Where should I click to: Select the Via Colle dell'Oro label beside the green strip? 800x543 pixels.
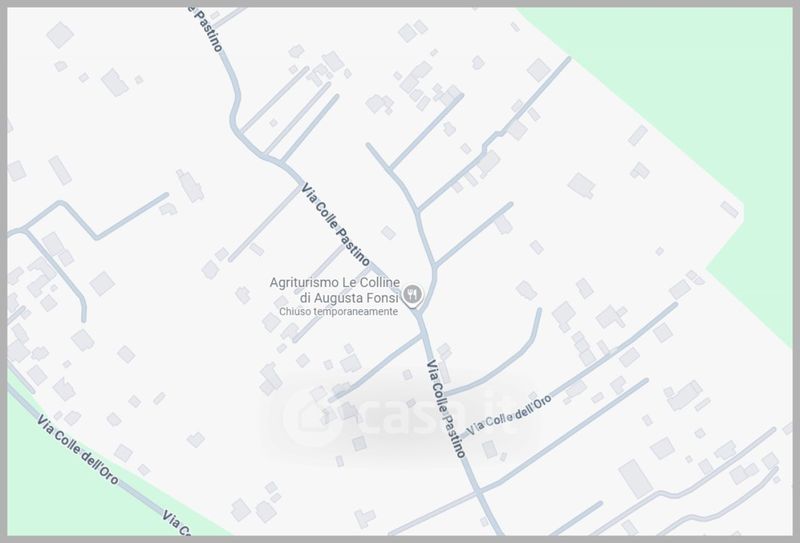click(x=78, y=450)
